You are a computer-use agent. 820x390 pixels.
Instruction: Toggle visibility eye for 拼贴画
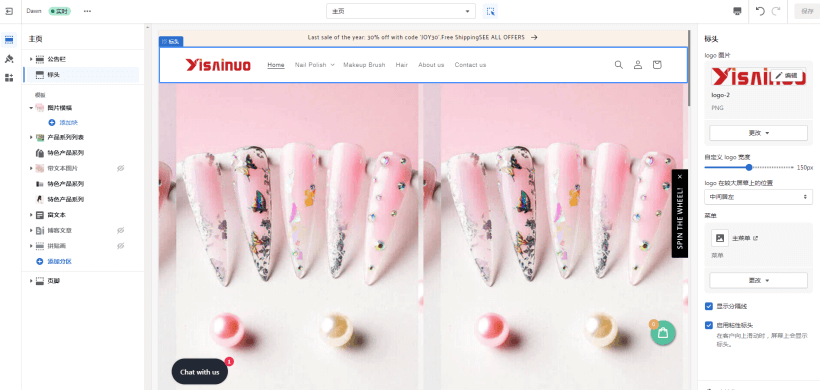coord(120,246)
